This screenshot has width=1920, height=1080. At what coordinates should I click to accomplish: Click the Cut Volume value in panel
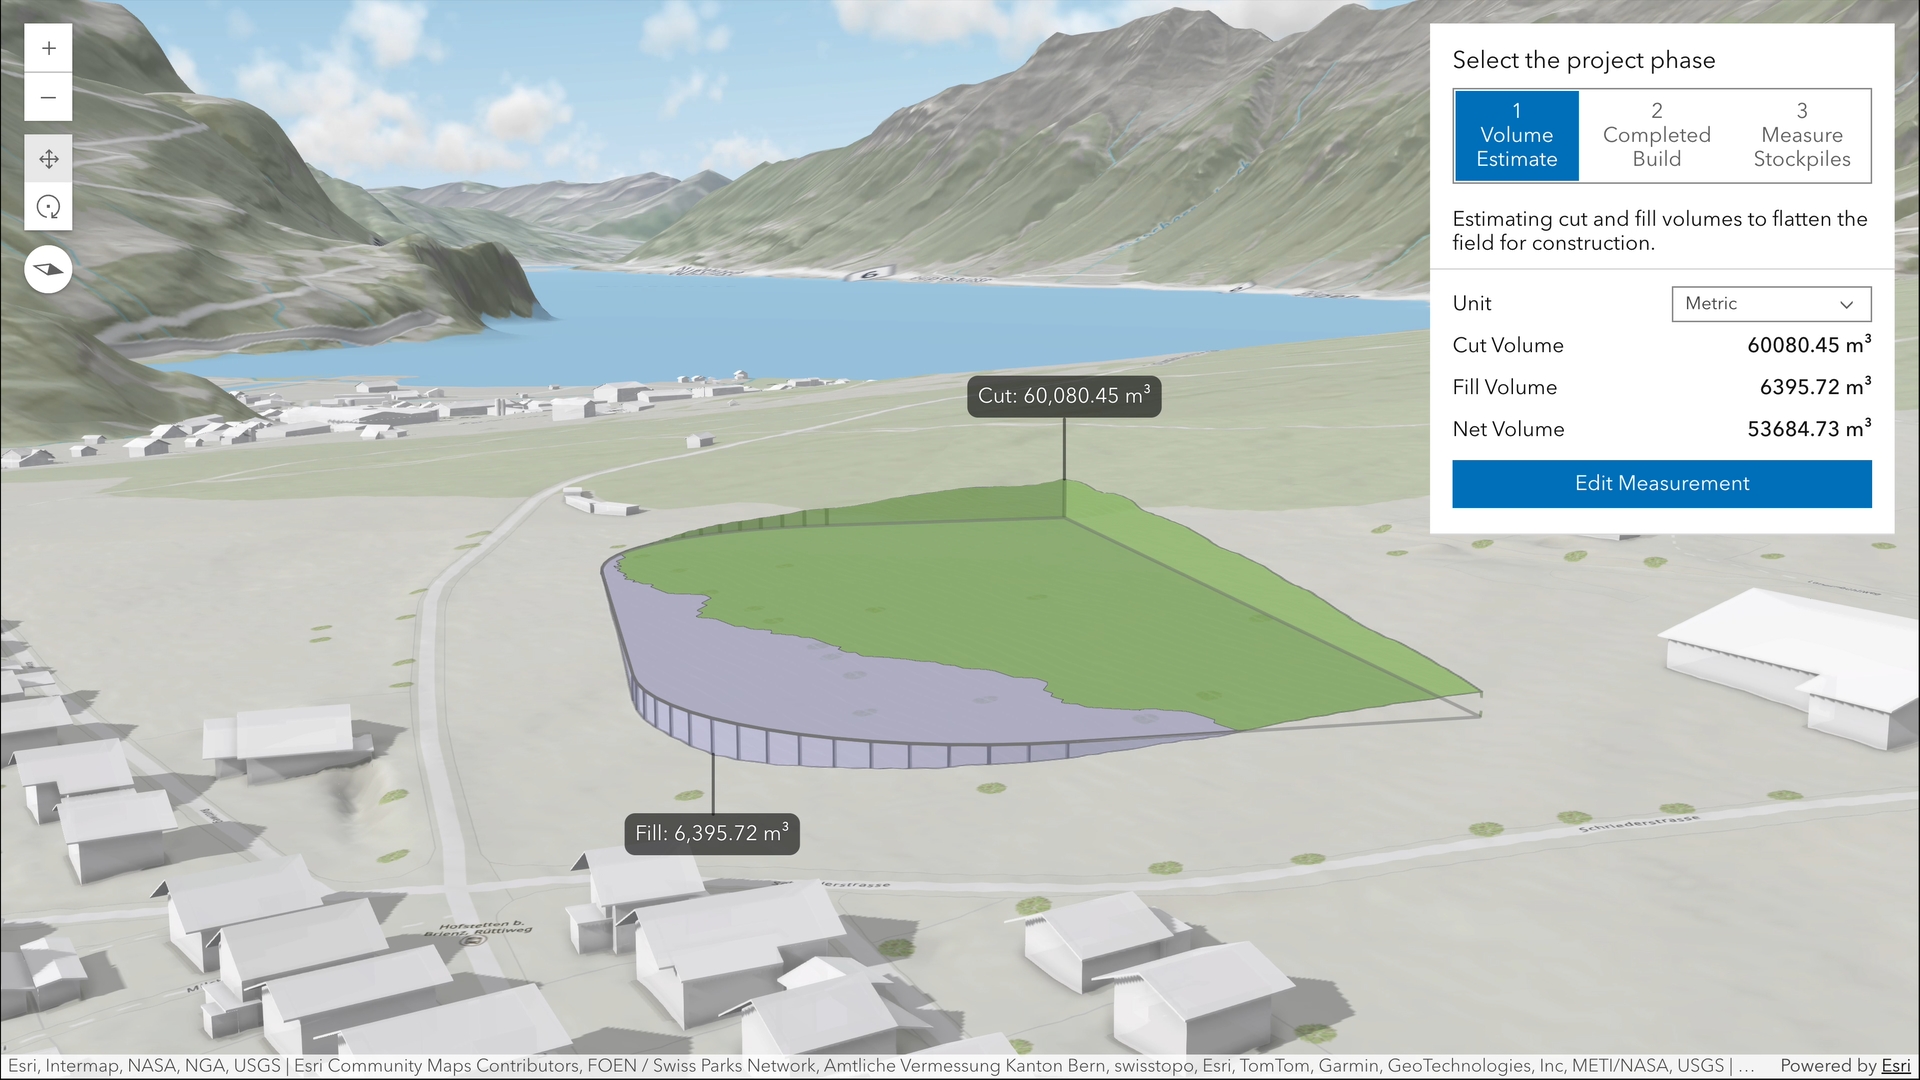1808,345
